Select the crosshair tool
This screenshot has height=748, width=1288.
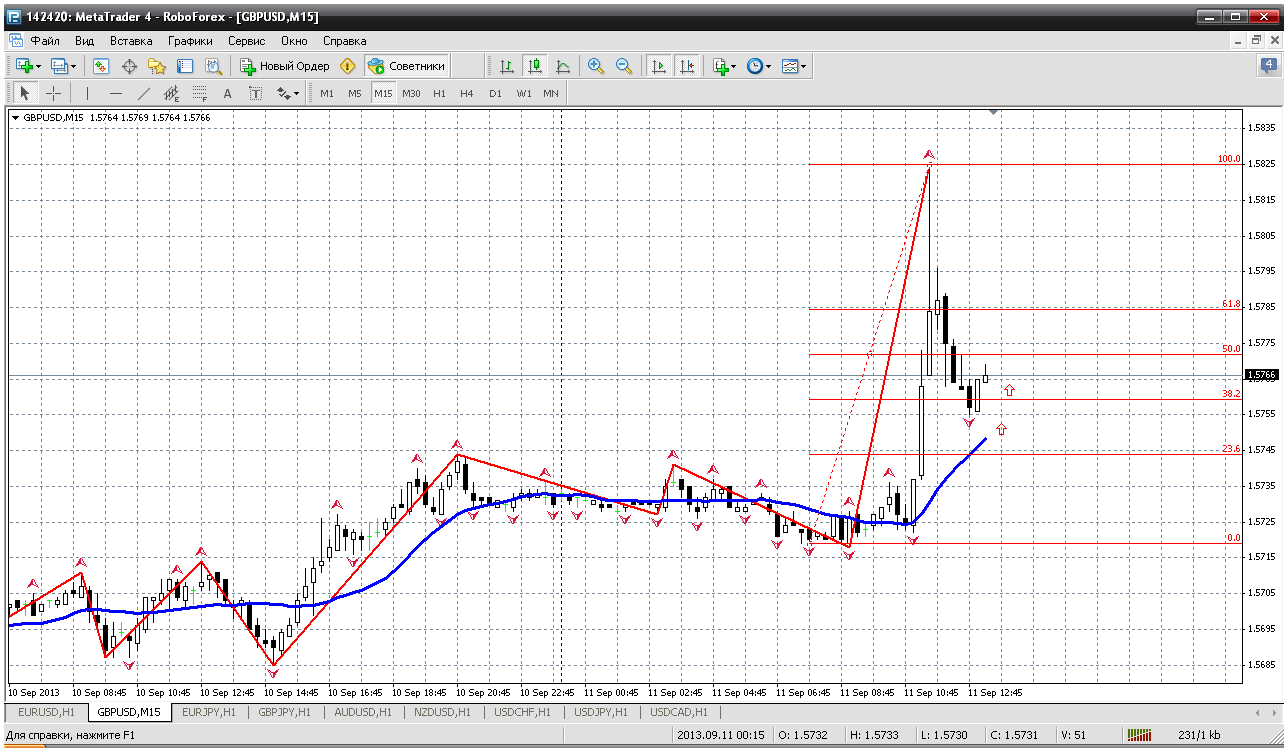(x=53, y=93)
